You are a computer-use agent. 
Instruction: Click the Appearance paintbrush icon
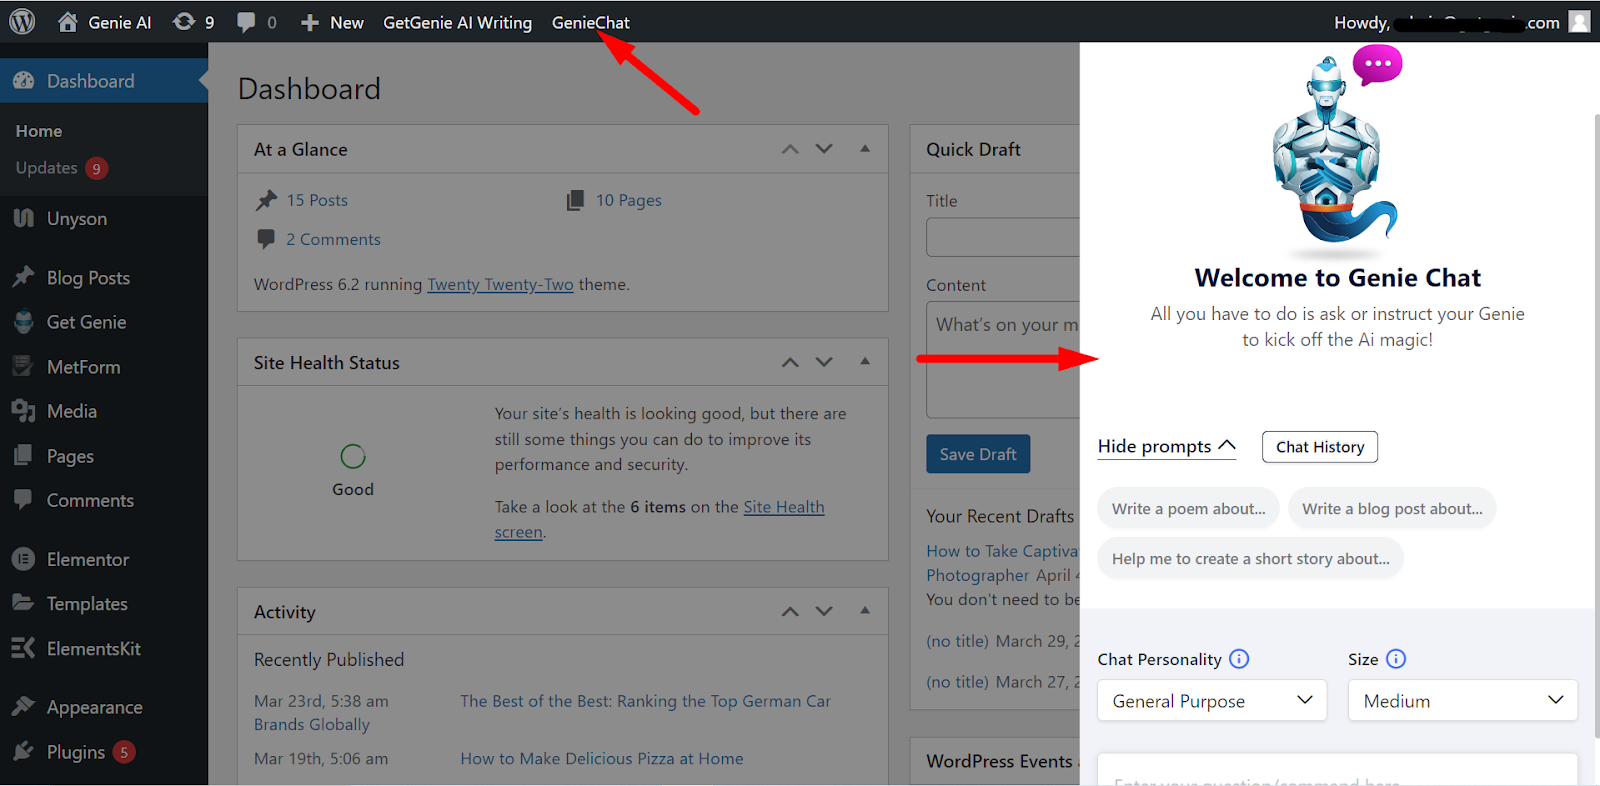click(x=24, y=706)
